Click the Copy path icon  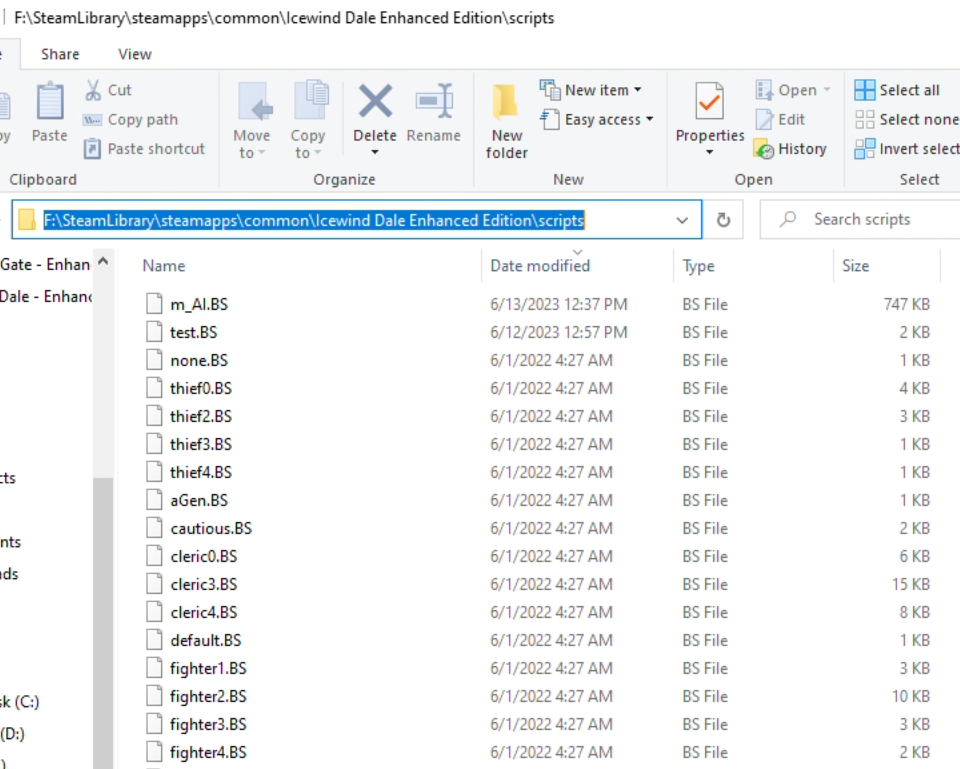92,119
